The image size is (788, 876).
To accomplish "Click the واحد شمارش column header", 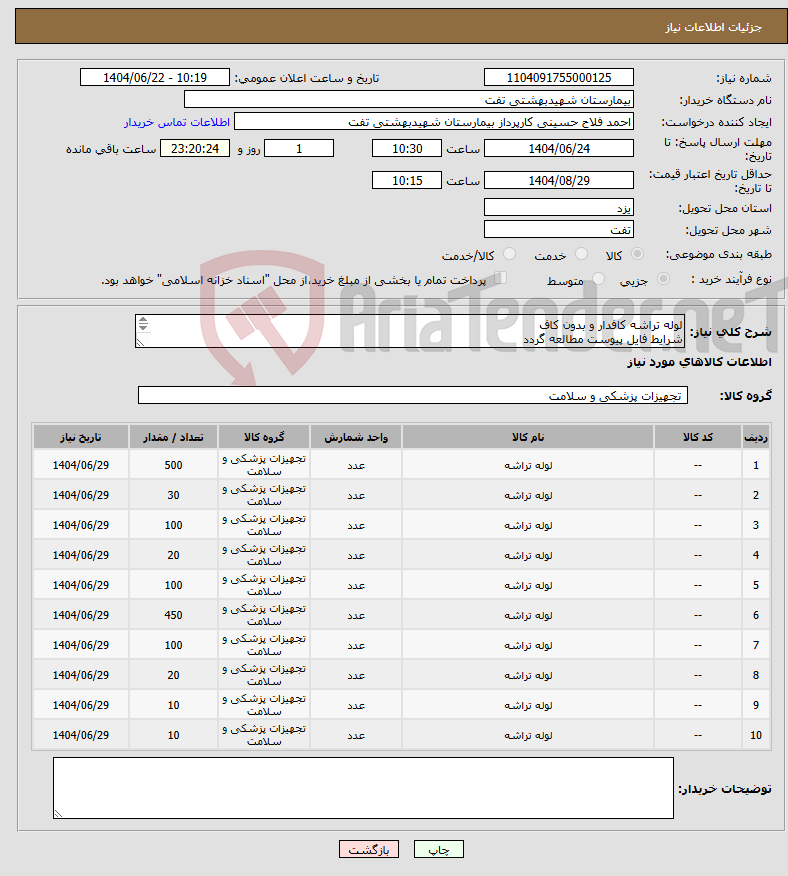I will click(356, 437).
